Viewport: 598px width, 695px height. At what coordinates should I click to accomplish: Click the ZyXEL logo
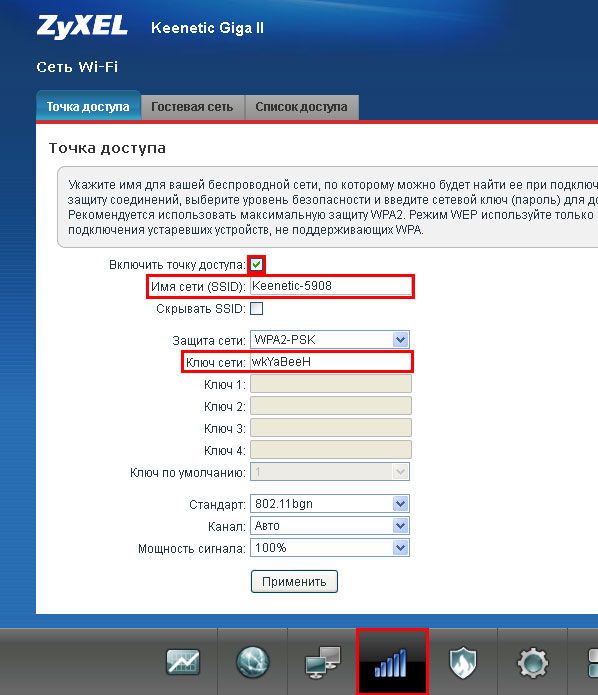(82, 27)
